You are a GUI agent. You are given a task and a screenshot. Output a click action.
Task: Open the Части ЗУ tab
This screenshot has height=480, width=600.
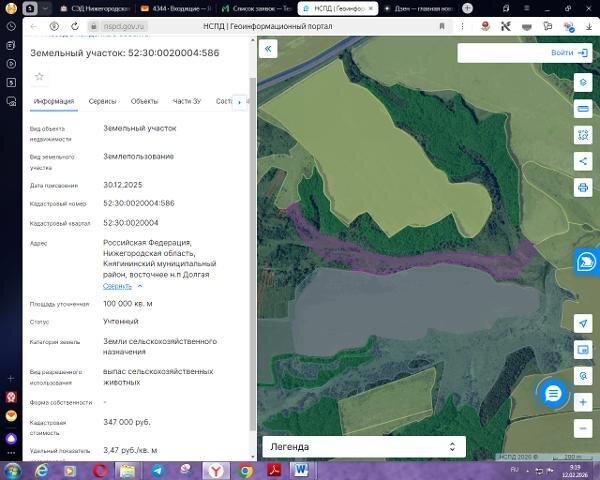click(x=187, y=101)
